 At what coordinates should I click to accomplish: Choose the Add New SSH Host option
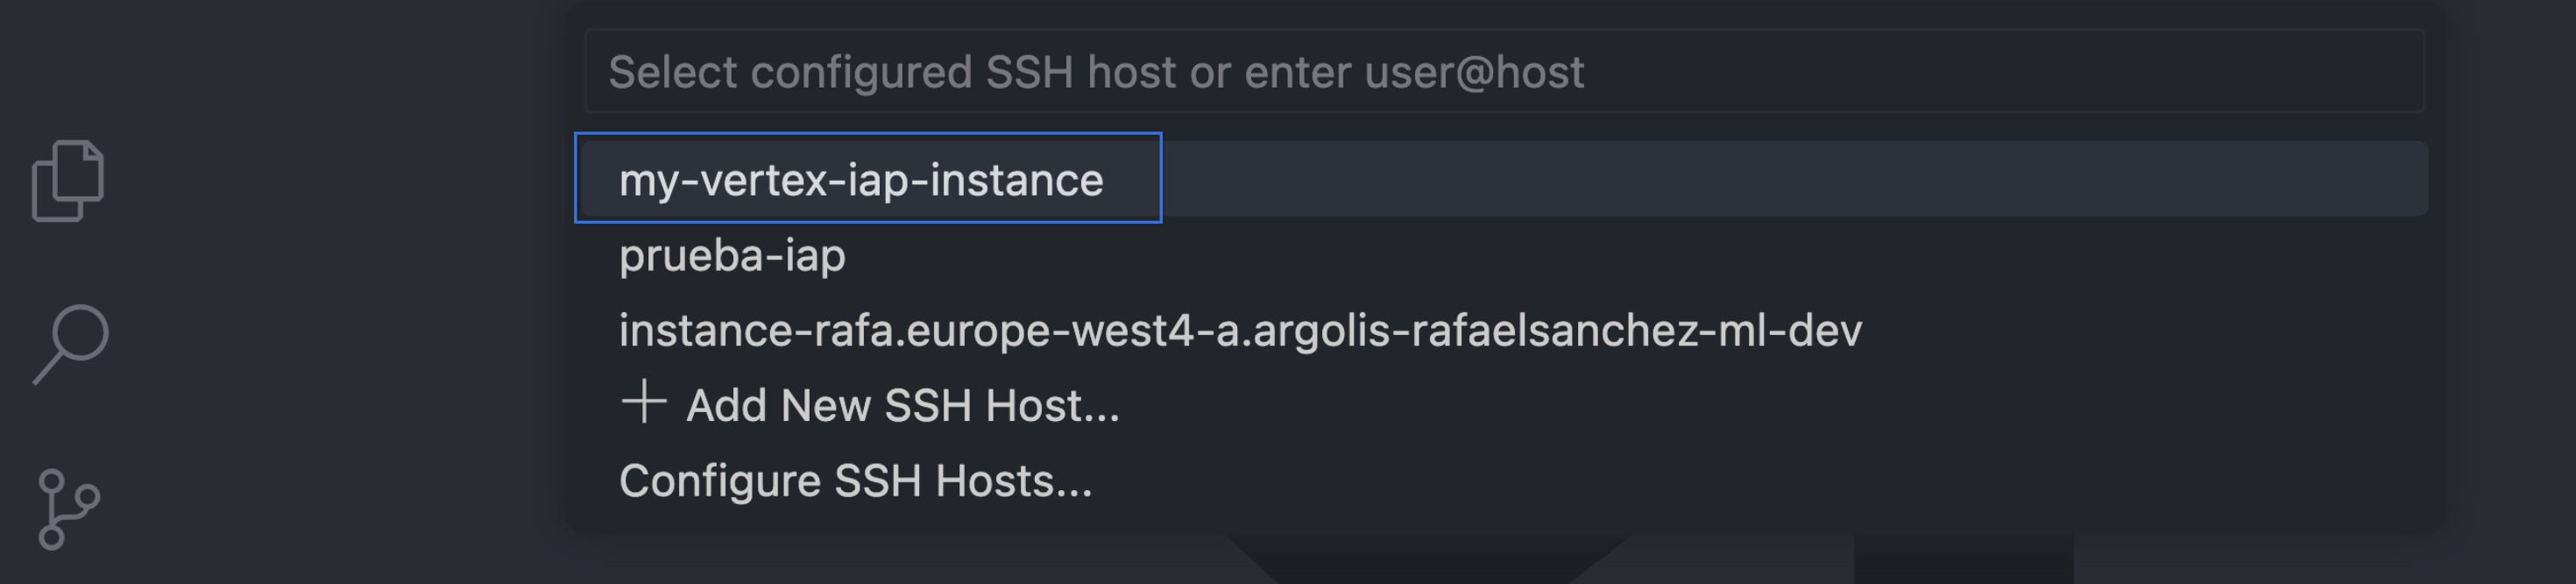902,405
